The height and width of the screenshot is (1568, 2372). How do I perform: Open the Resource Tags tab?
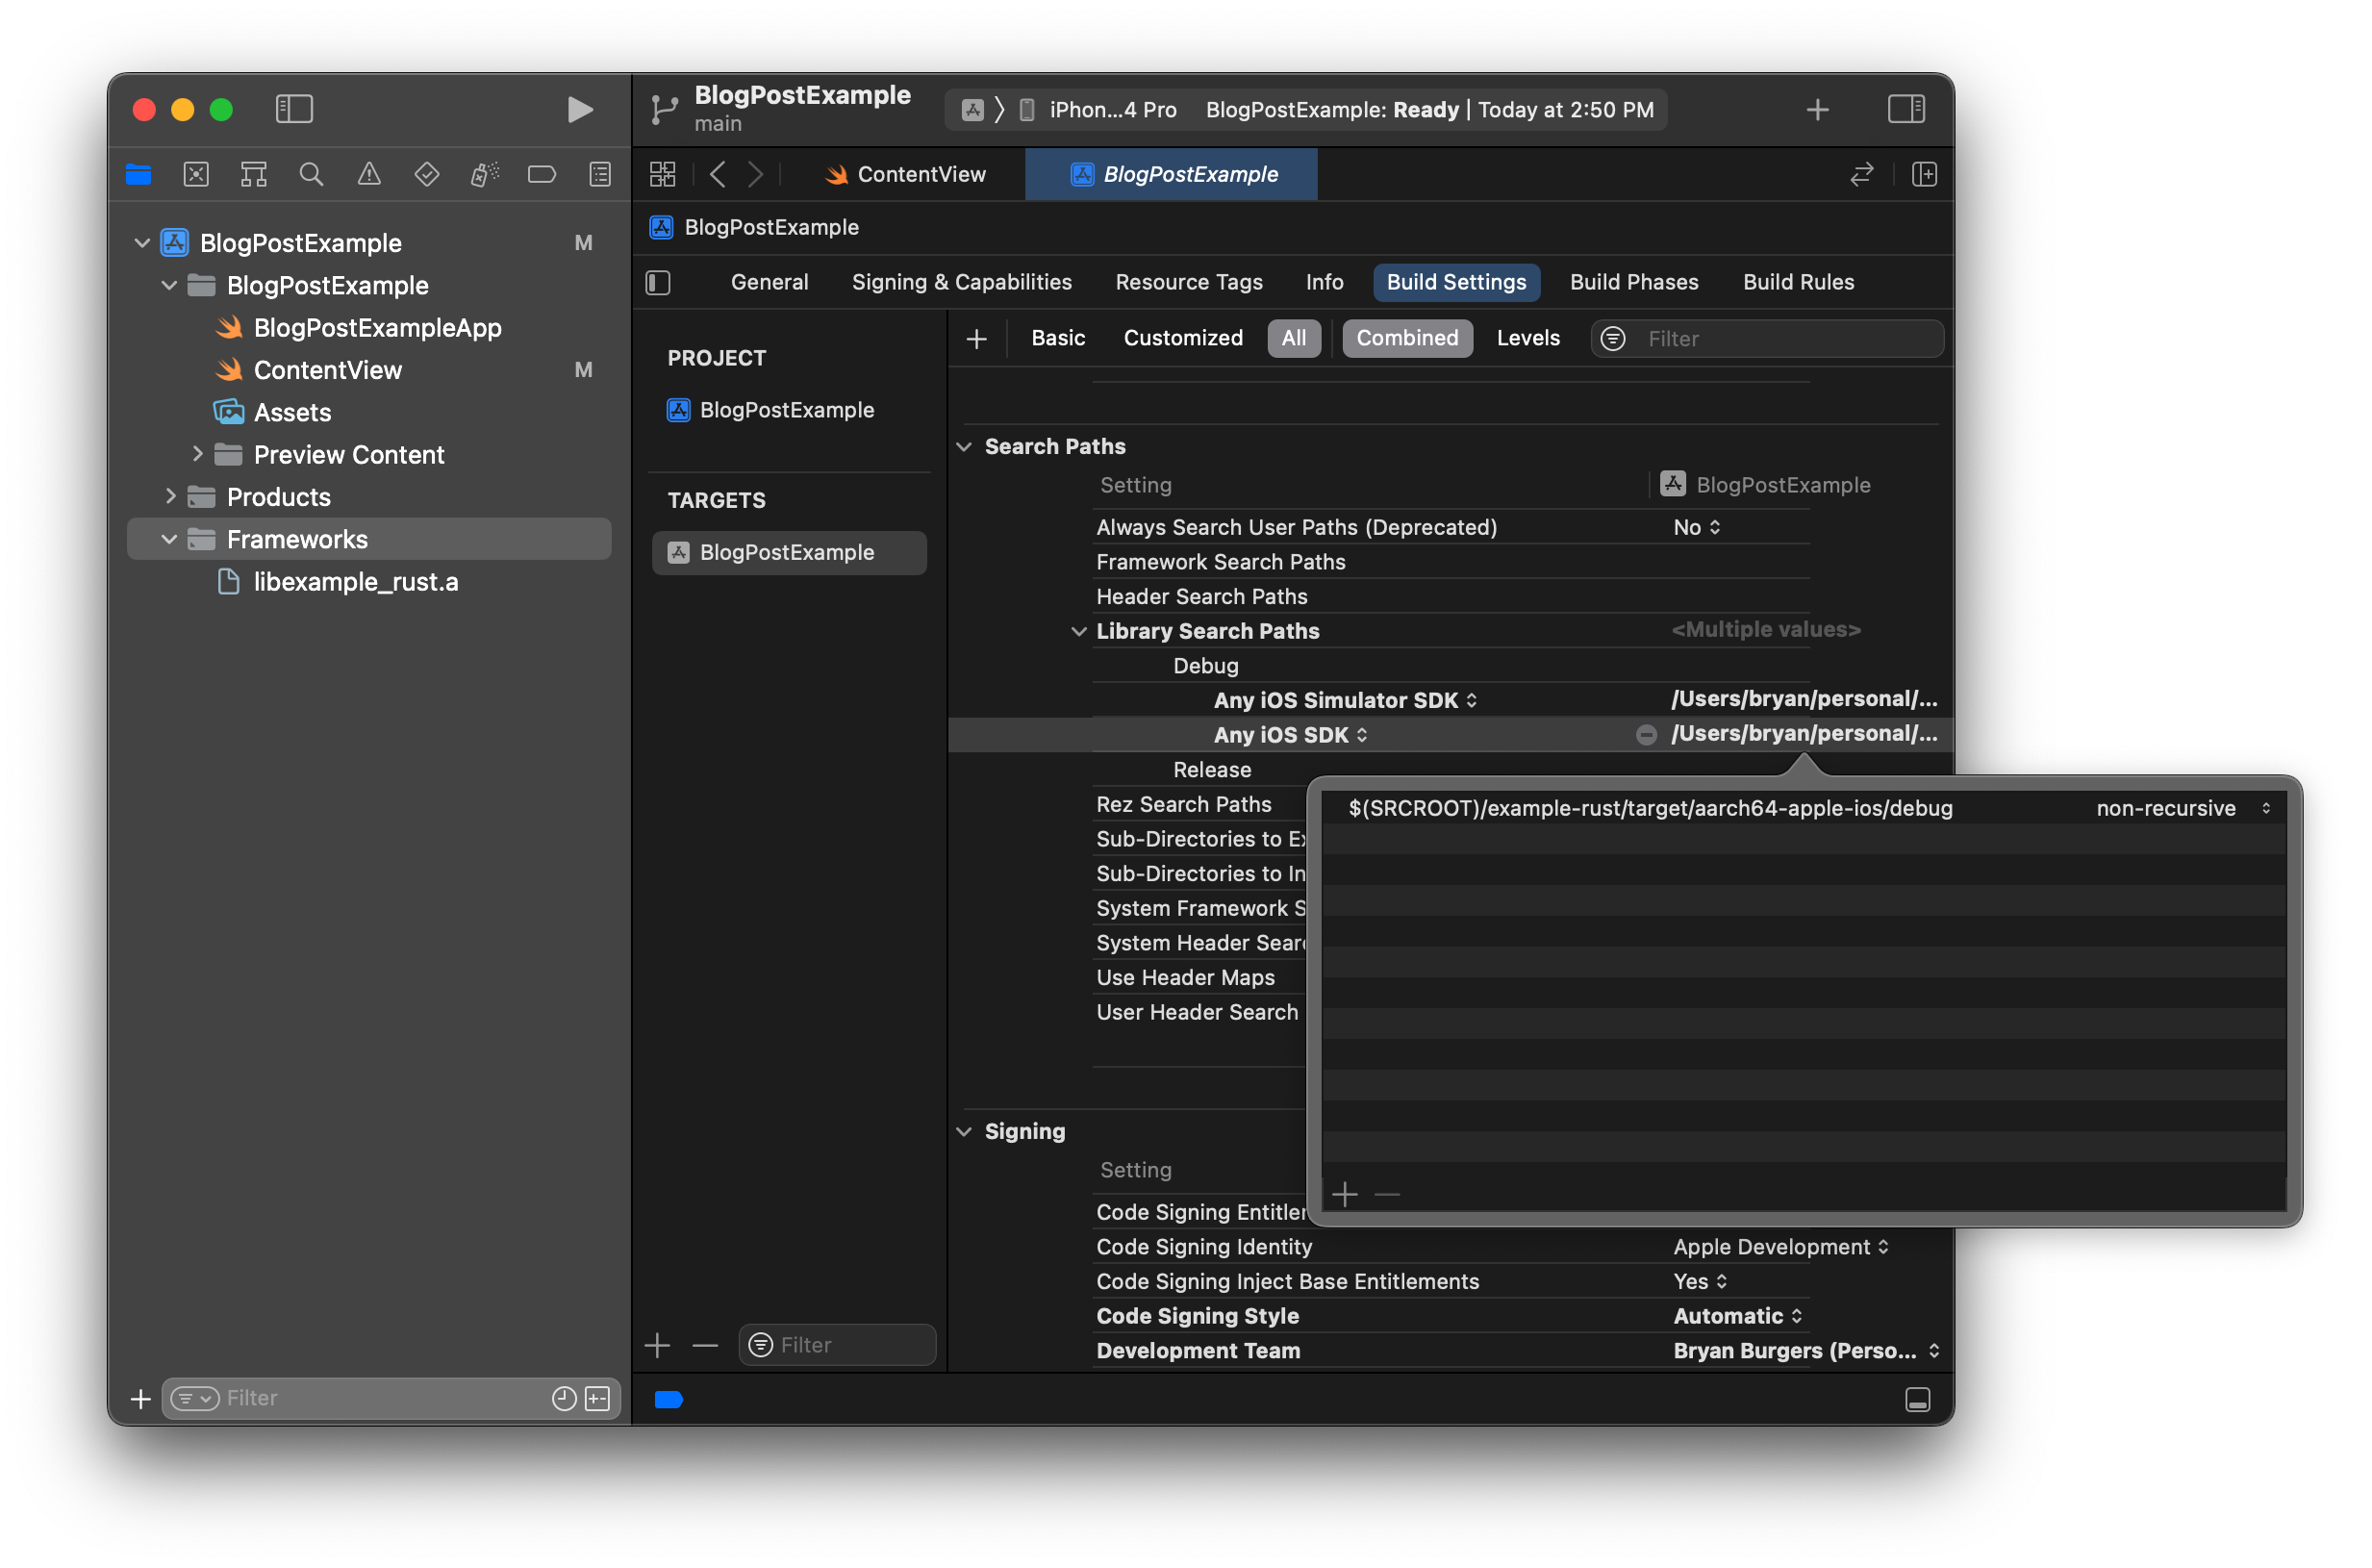pyautogui.click(x=1188, y=283)
